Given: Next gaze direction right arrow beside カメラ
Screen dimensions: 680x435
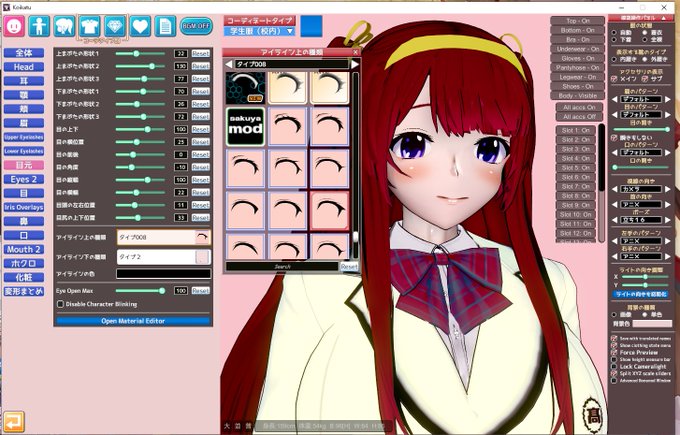Looking at the screenshot, I should click(x=668, y=189).
